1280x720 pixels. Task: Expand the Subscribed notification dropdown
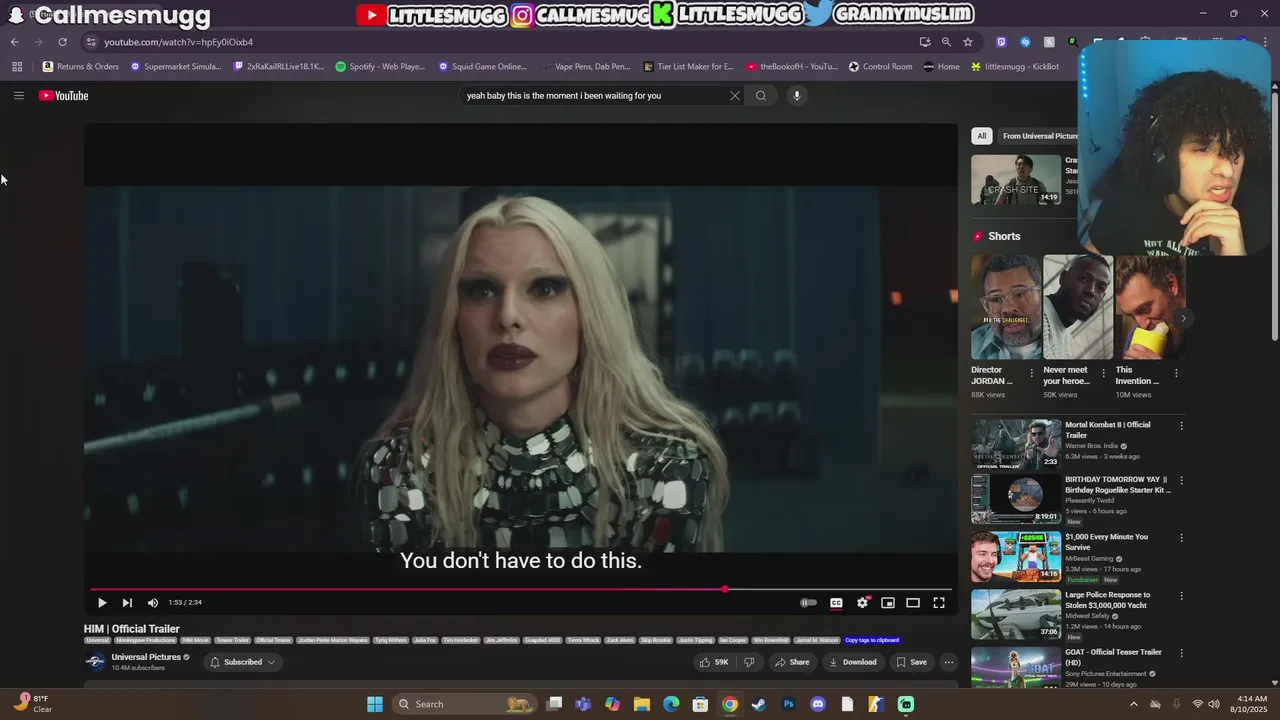point(243,662)
